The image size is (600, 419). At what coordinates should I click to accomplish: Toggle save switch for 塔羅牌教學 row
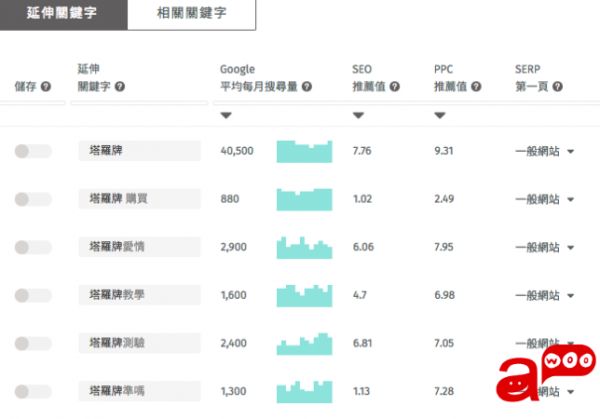tap(33, 295)
